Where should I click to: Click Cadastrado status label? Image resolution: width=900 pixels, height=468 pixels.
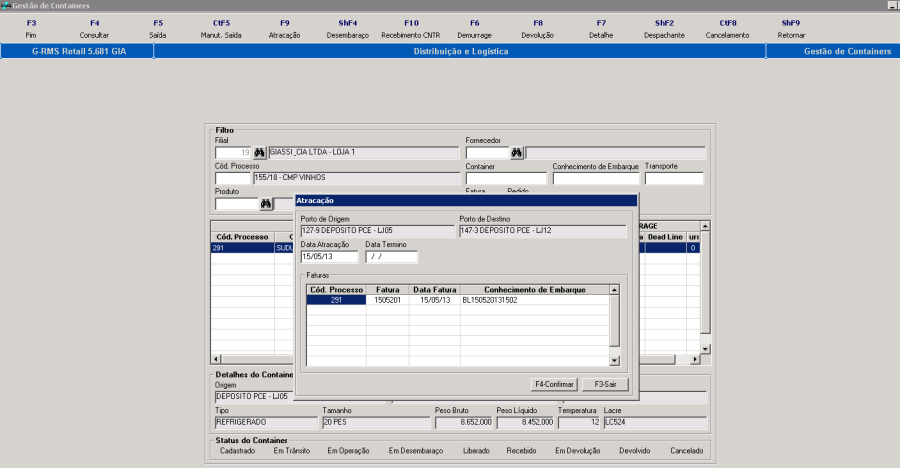point(238,451)
